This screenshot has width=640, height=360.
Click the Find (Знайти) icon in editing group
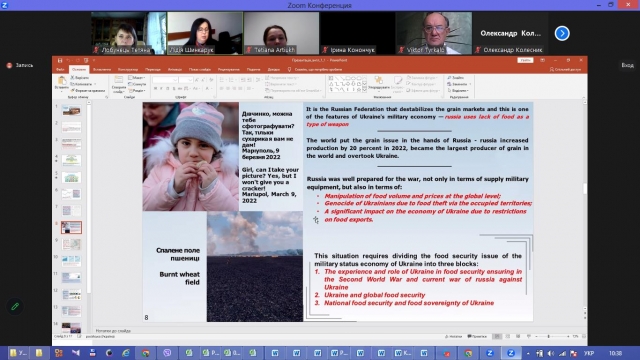pyautogui.click(x=455, y=78)
